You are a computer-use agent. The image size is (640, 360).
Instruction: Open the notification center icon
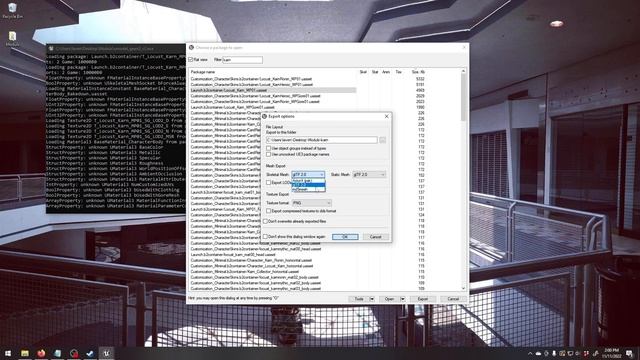click(x=630, y=353)
